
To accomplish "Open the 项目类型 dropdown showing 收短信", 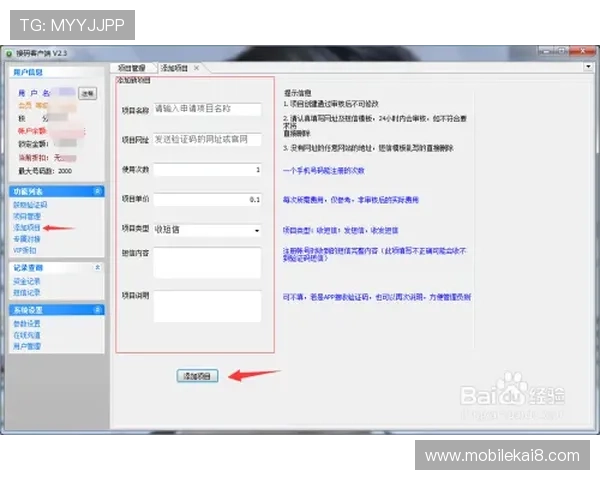I will point(207,230).
